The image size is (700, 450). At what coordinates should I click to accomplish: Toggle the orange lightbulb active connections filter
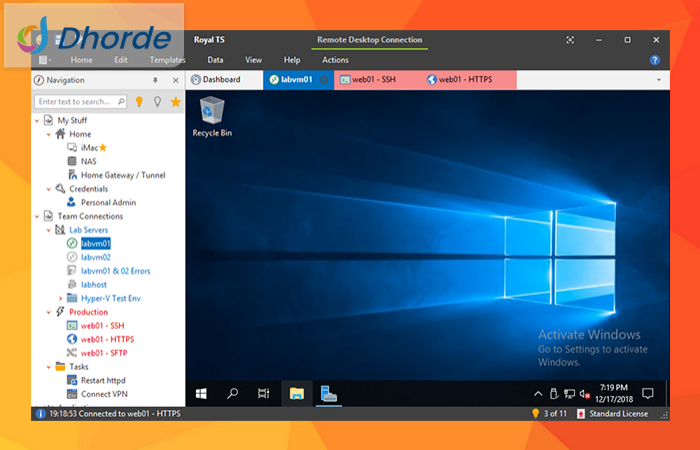(139, 102)
